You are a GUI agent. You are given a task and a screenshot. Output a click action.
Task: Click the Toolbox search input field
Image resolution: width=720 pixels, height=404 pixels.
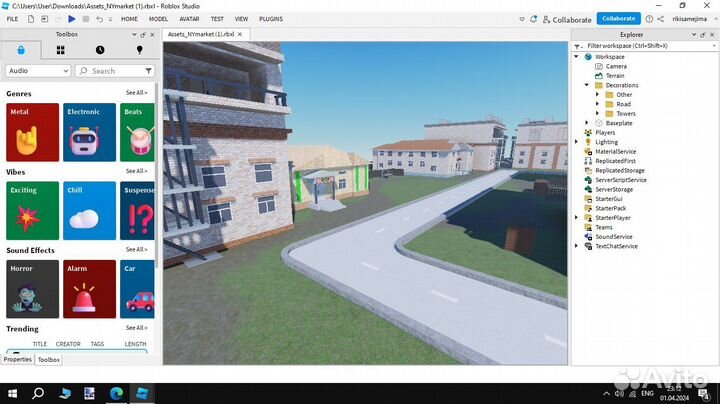(115, 71)
